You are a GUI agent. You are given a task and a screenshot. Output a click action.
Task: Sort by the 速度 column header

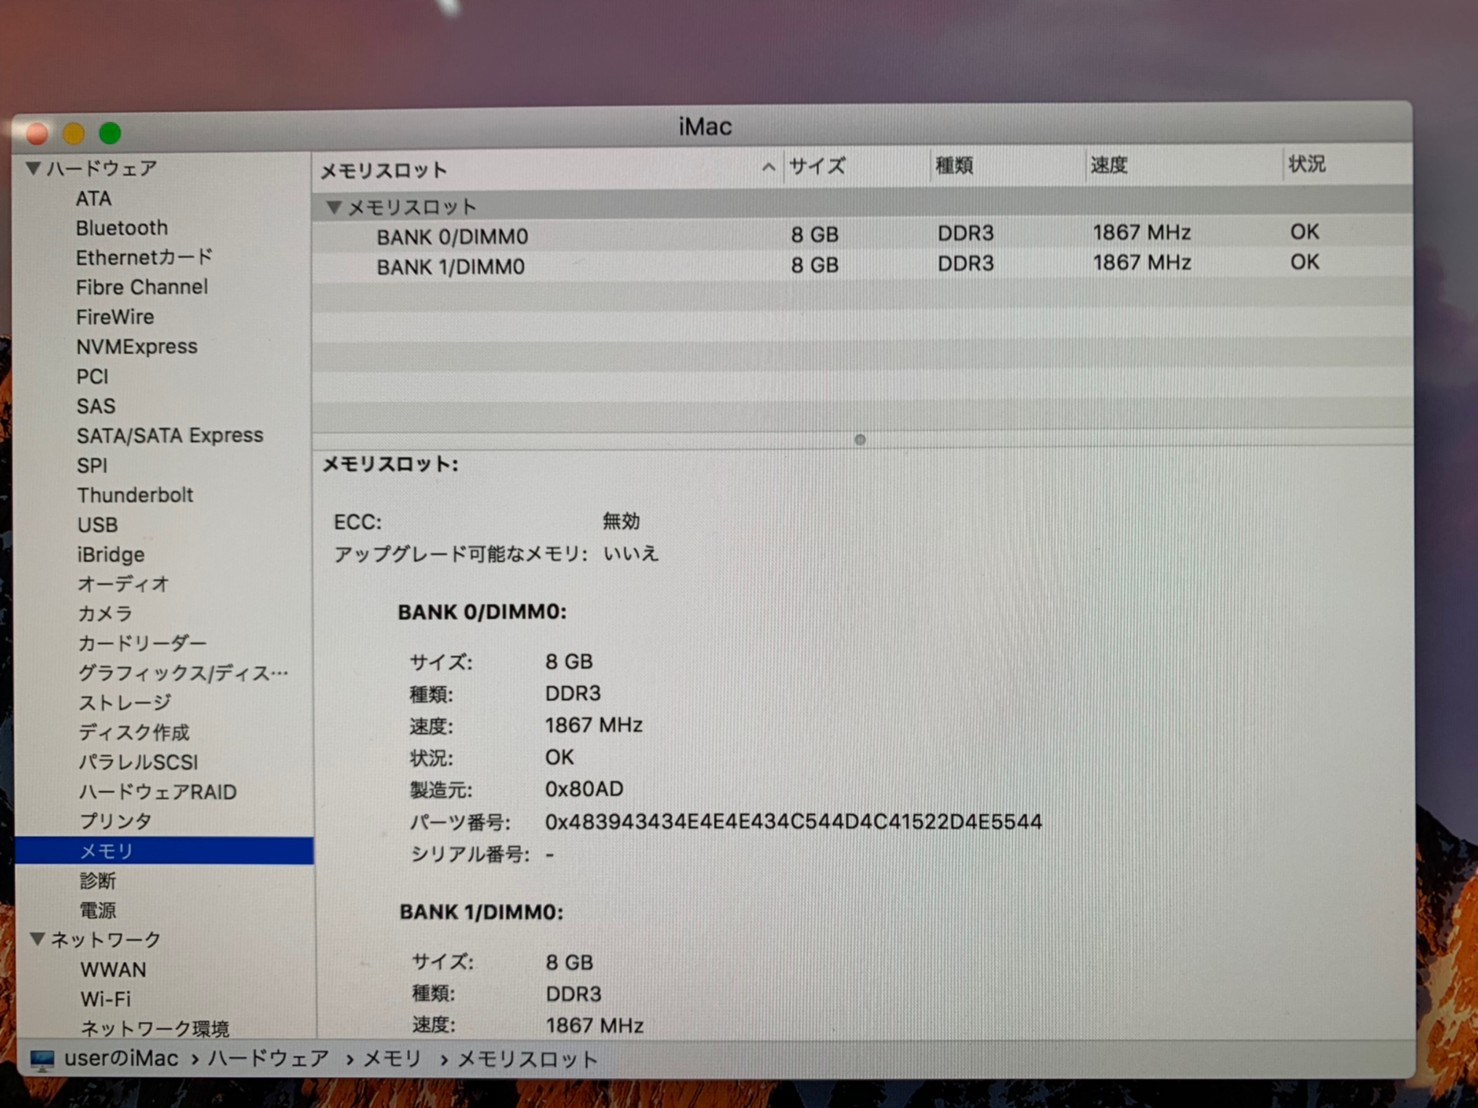[1109, 165]
